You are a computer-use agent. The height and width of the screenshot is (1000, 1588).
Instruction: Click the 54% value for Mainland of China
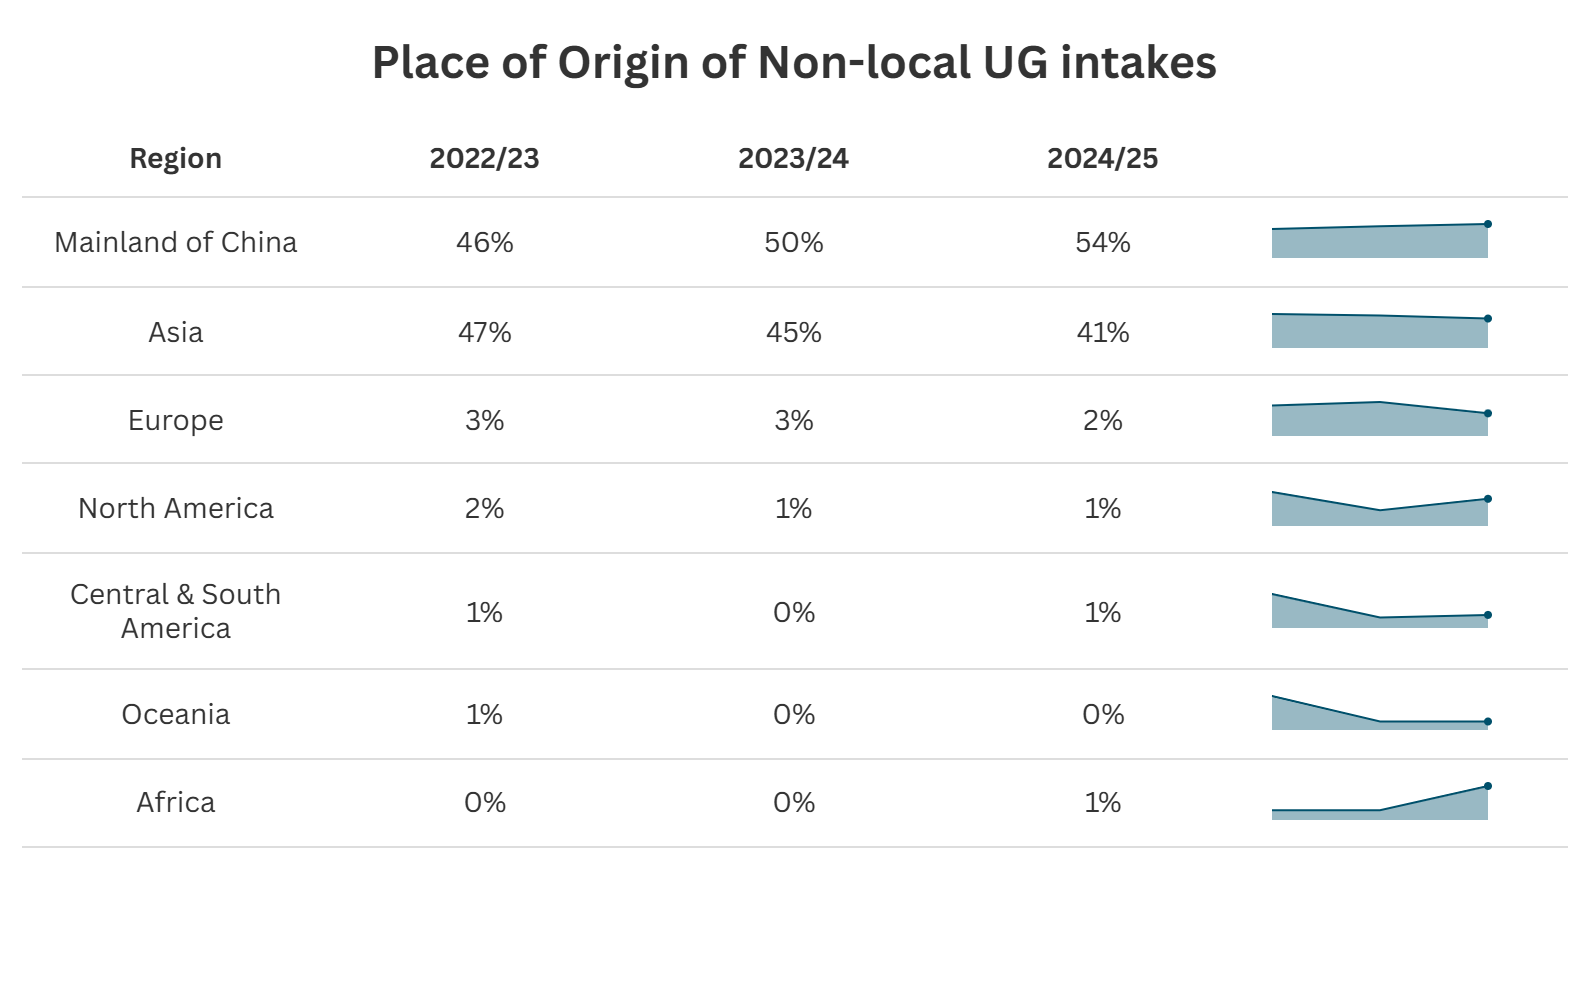(1102, 242)
